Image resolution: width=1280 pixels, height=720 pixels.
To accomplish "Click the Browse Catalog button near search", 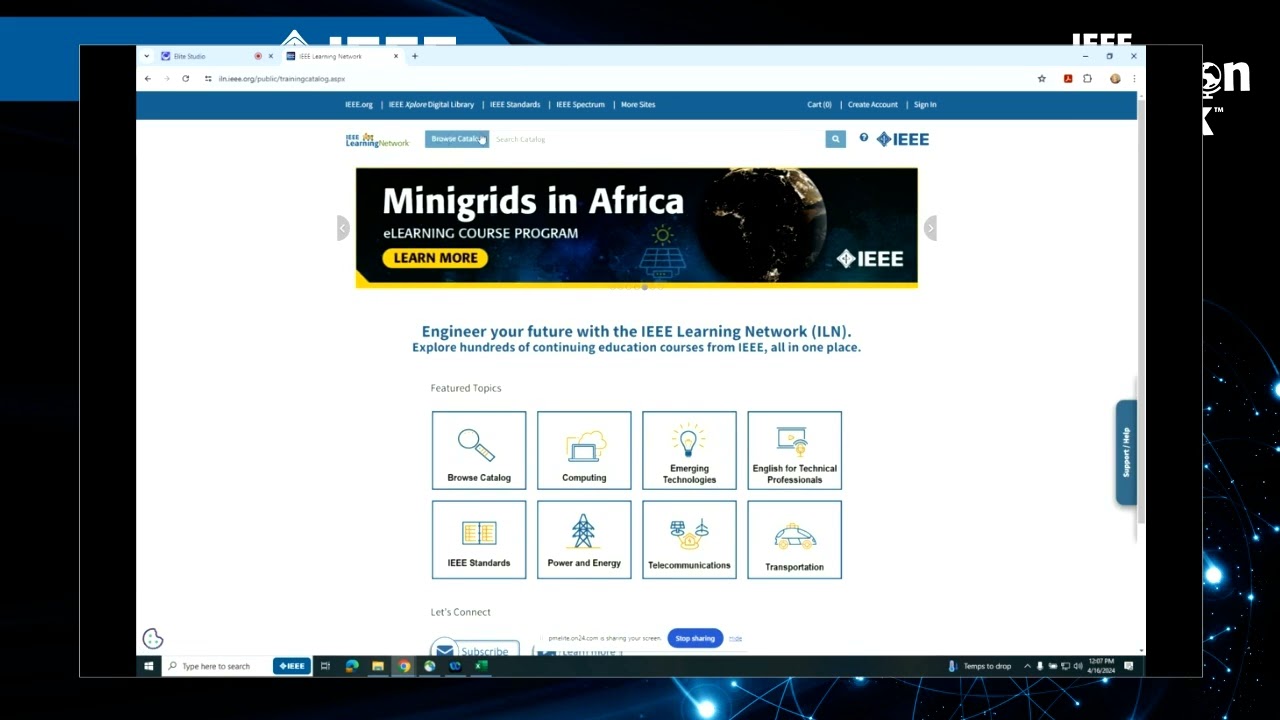I will 457,139.
